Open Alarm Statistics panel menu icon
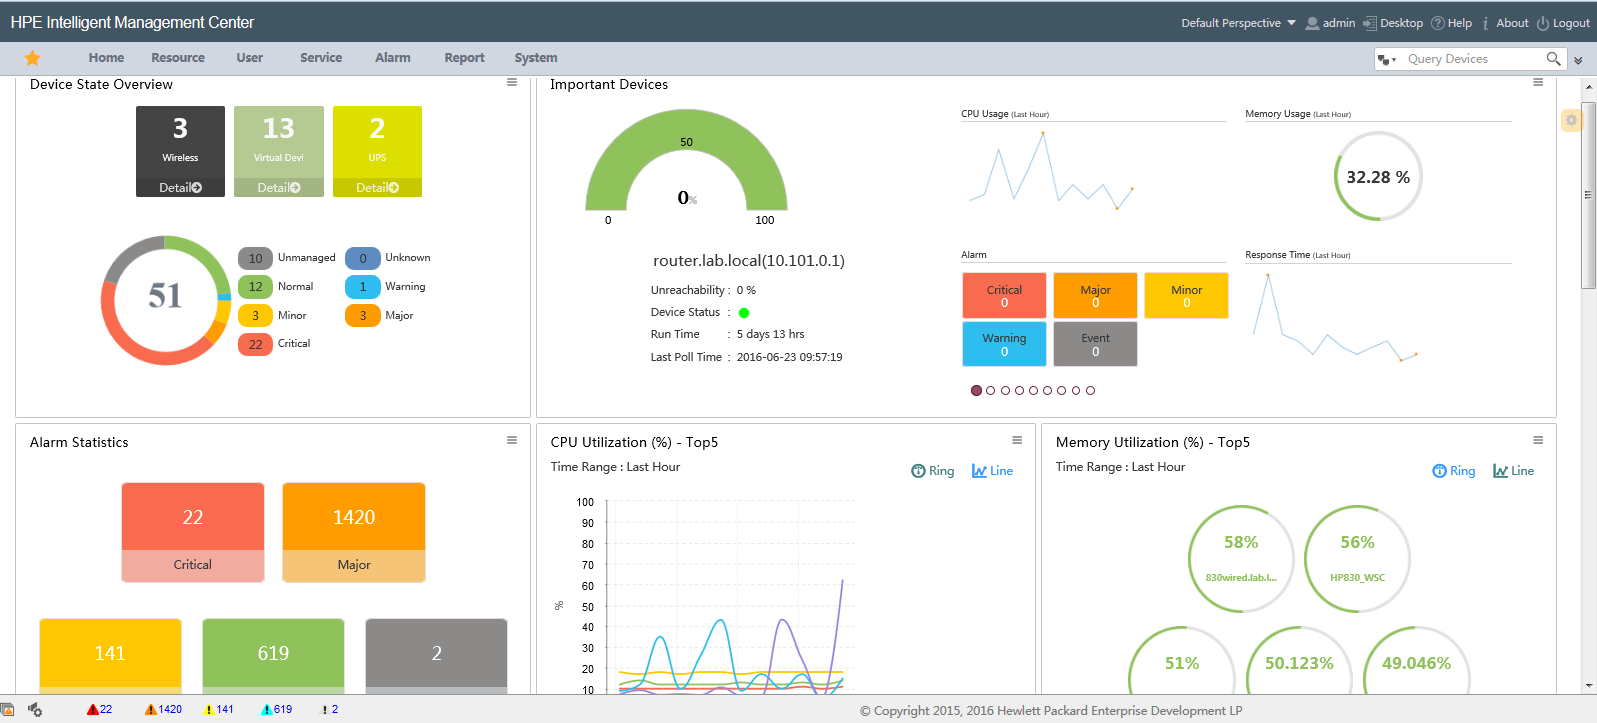The height and width of the screenshot is (723, 1597). (512, 440)
